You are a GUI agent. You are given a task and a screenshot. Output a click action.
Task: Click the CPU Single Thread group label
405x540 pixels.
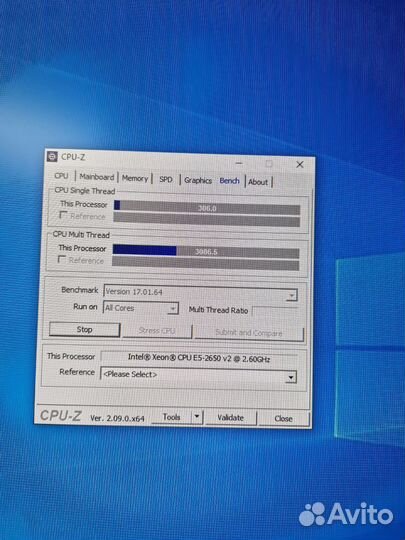point(85,190)
